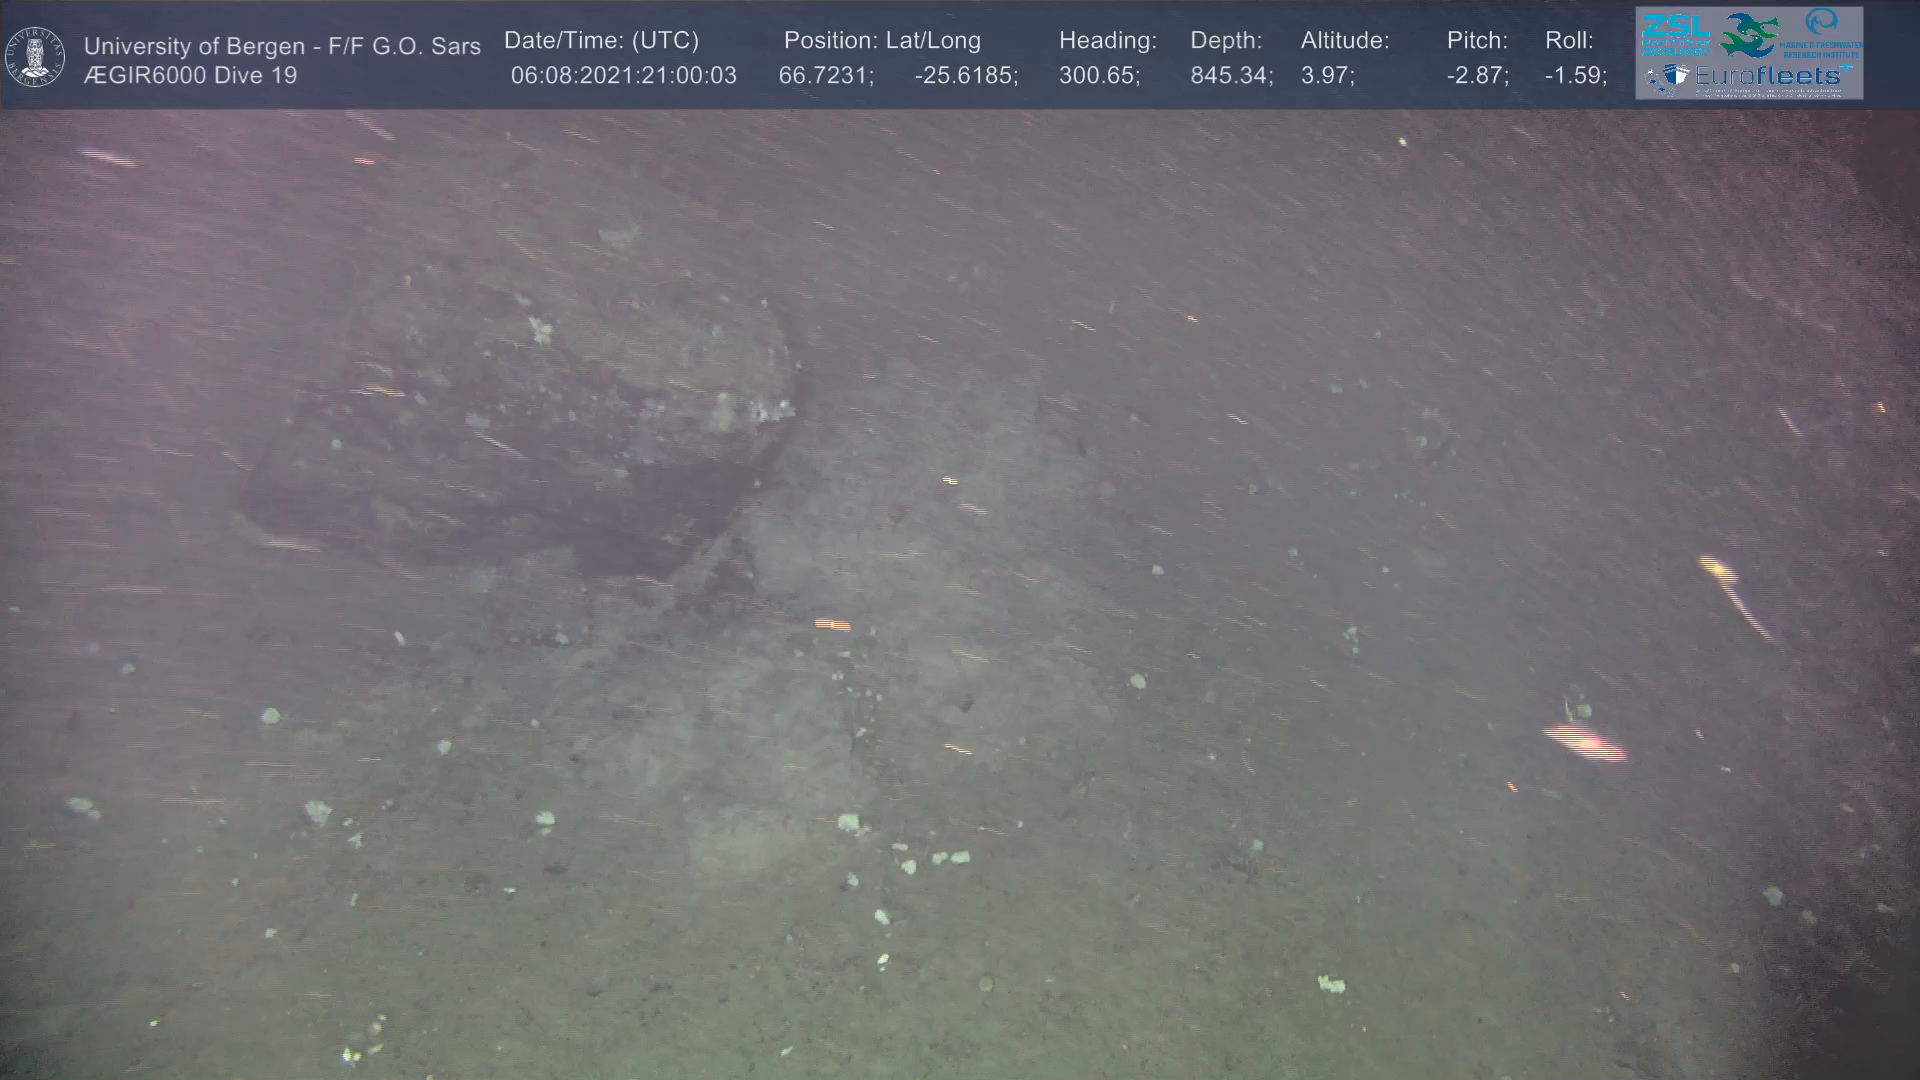Click the heading value 300.65
The width and height of the screenshot is (1920, 1080).
(1099, 76)
